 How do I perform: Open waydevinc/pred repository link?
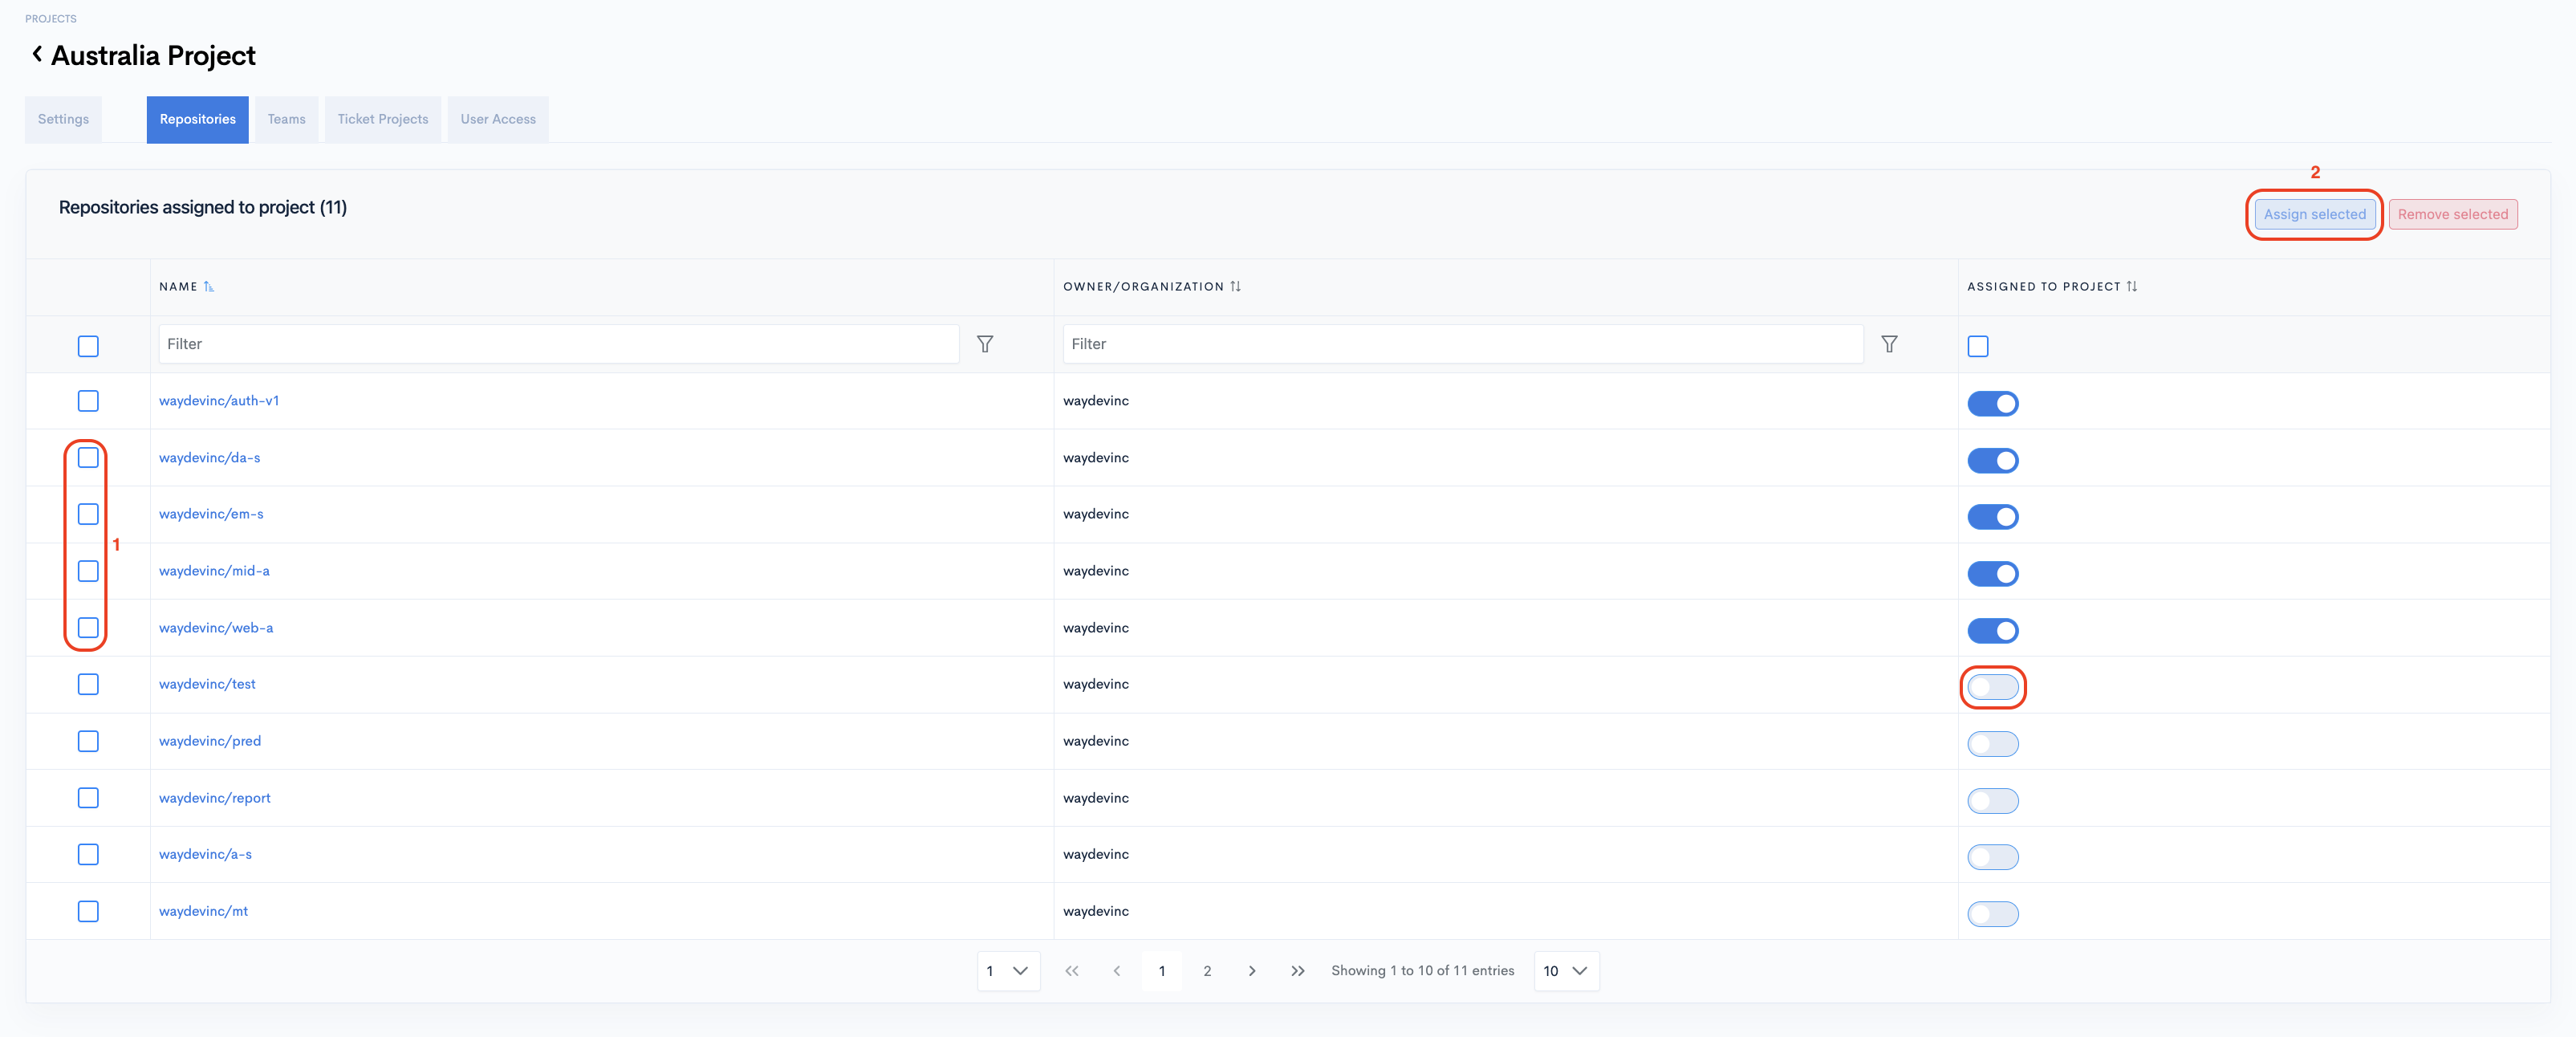tap(210, 741)
